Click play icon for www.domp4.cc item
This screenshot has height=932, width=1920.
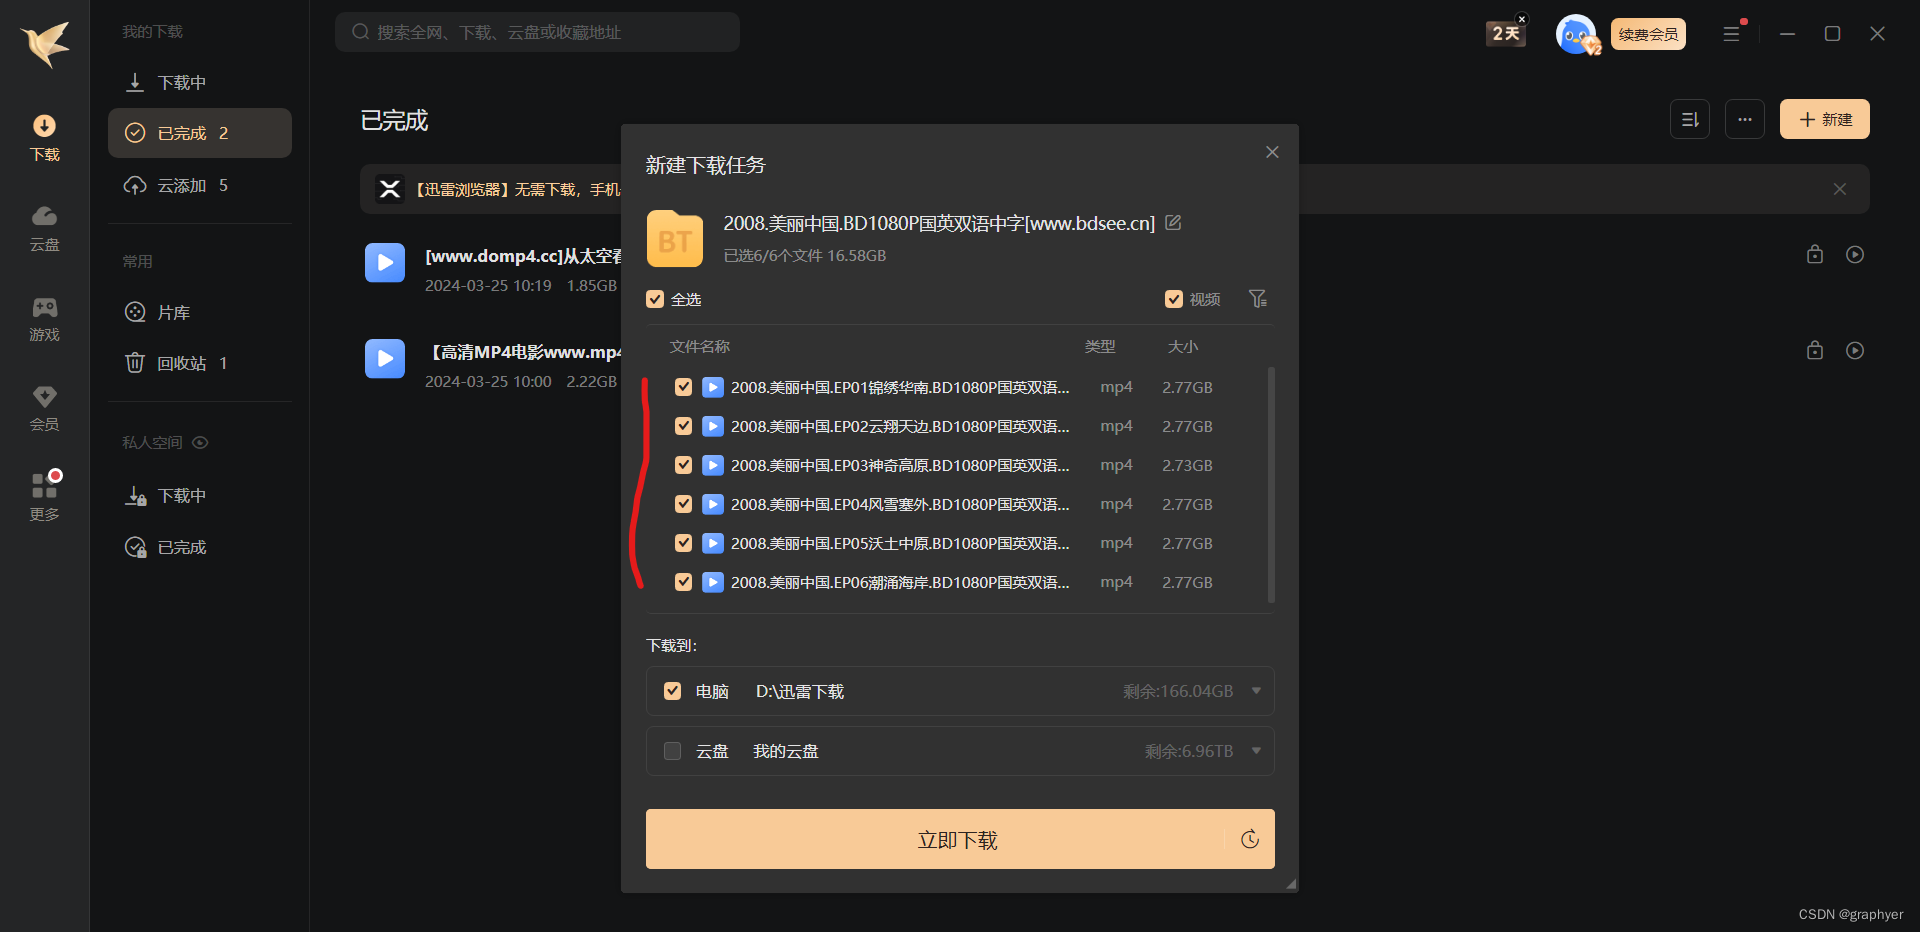(x=1855, y=254)
